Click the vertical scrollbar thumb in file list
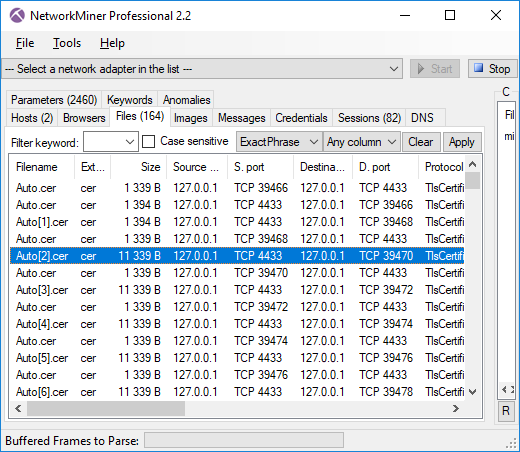520x452 pixels. pyautogui.click(x=473, y=180)
